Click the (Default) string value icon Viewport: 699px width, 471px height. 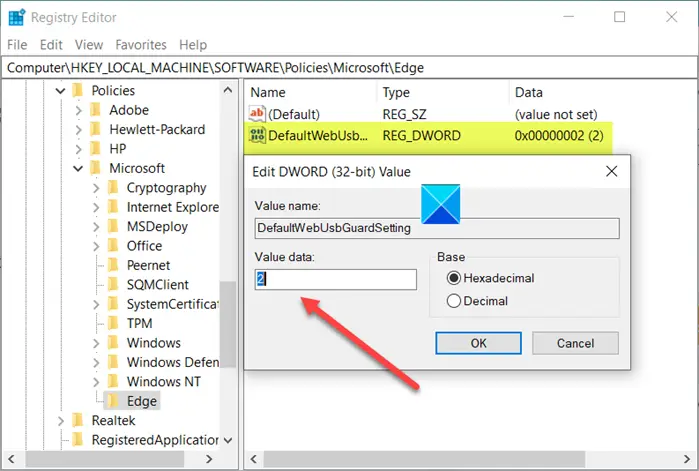point(258,114)
